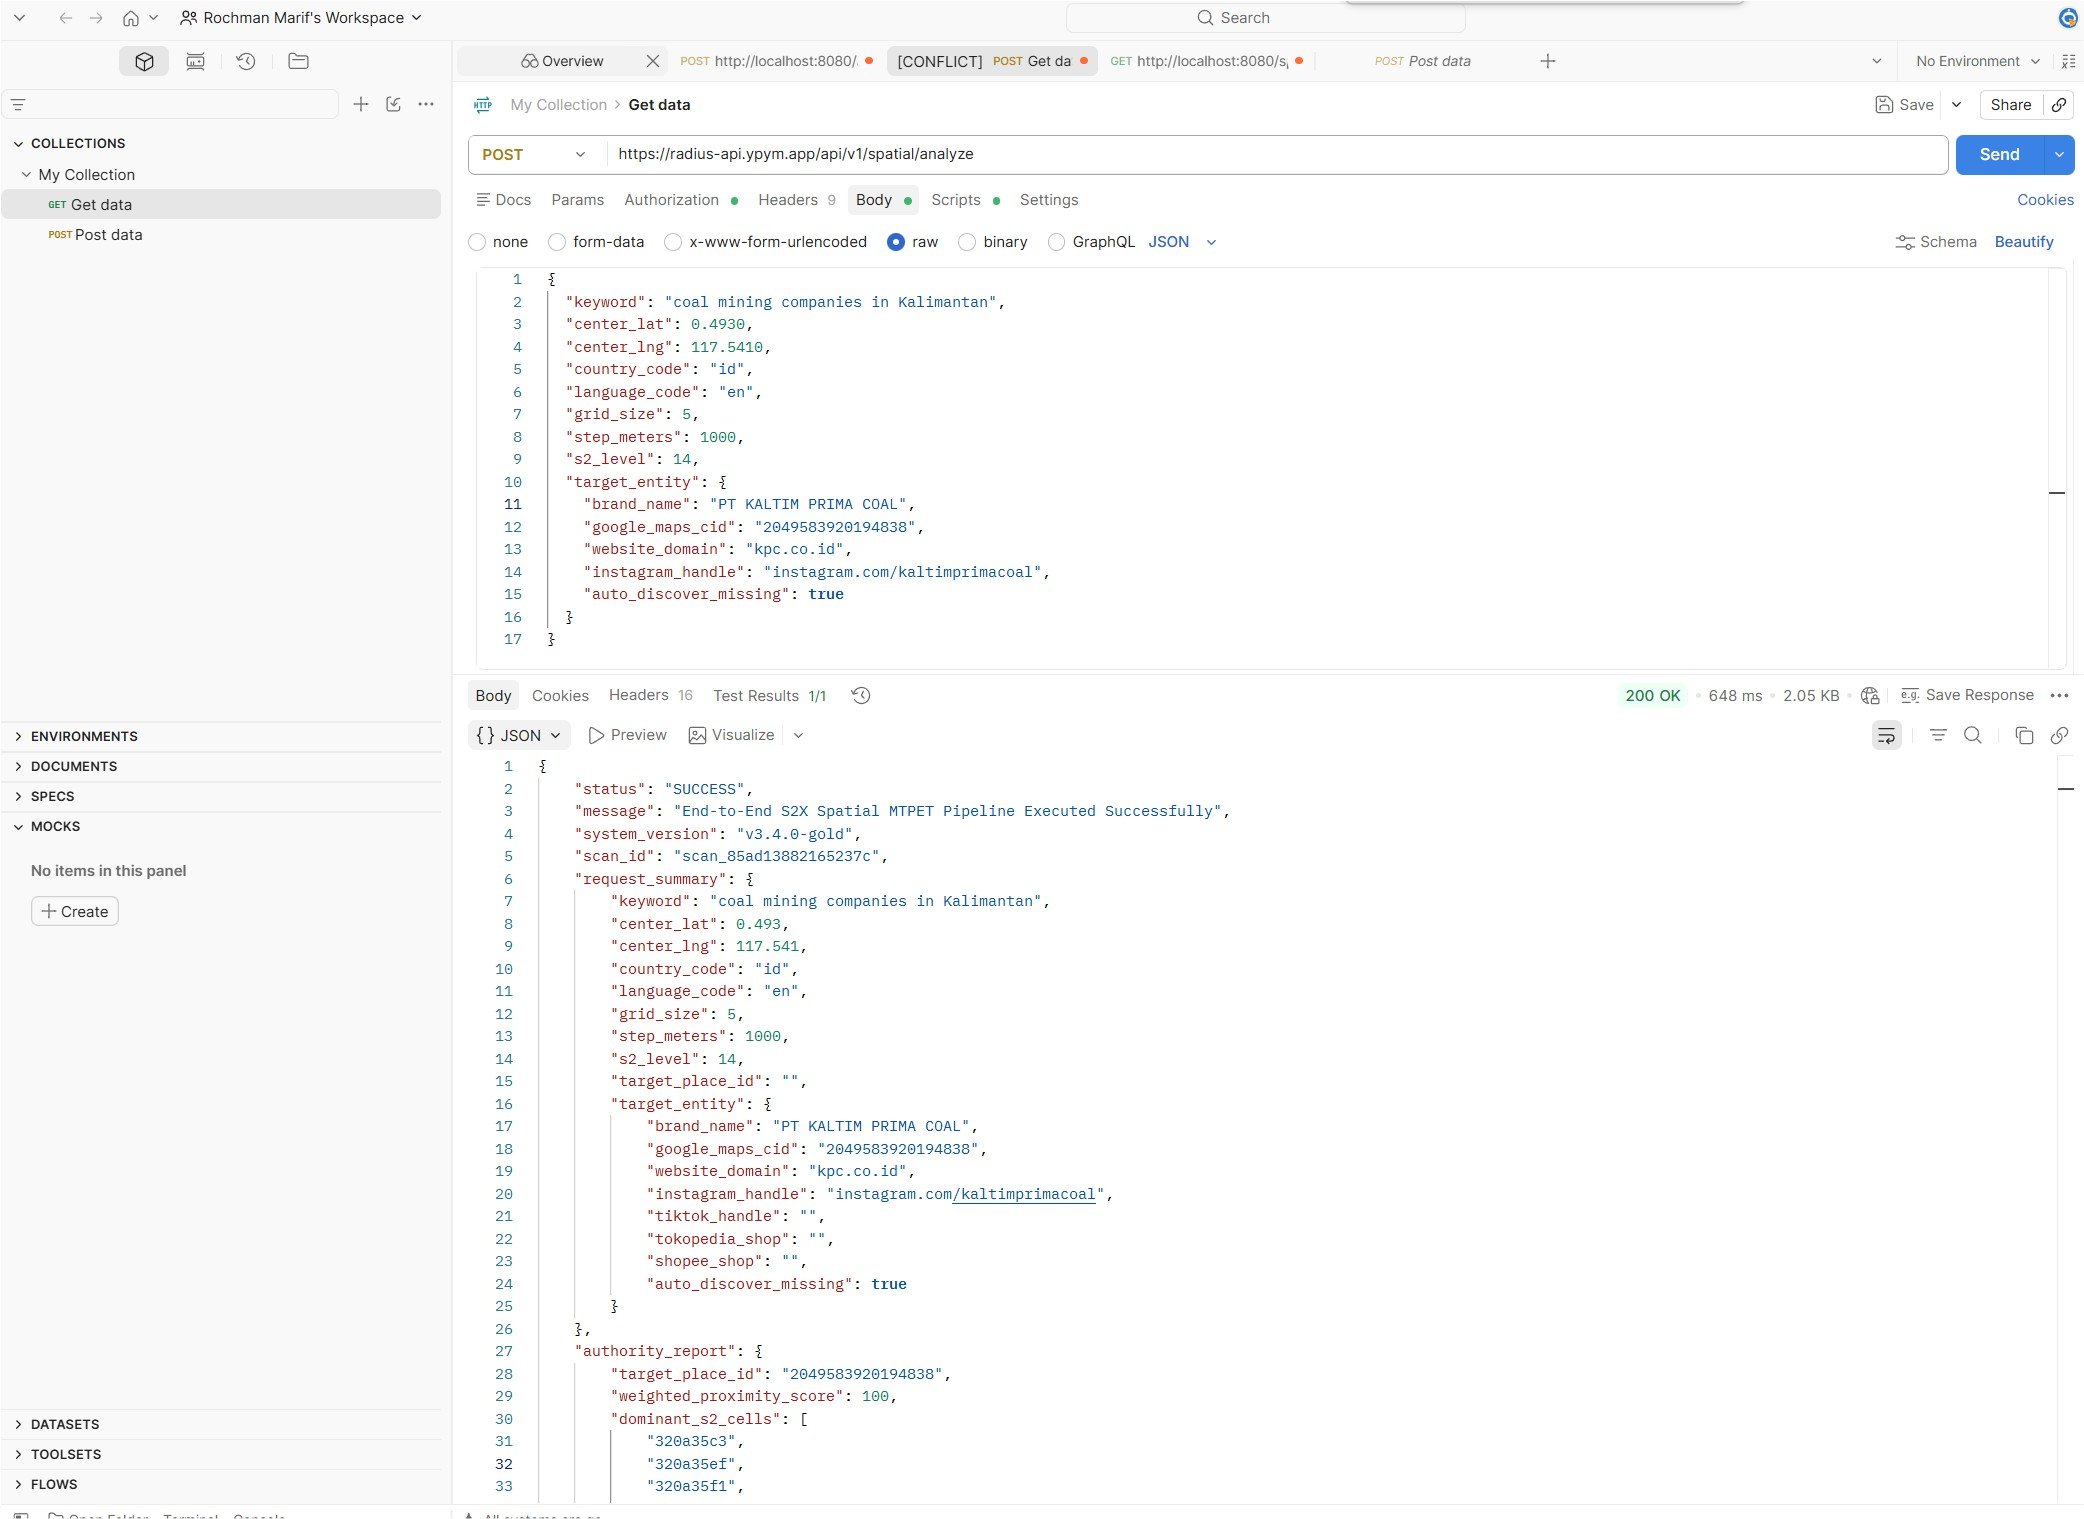Image resolution: width=2084 pixels, height=1519 pixels.
Task: Click the response link icon
Action: click(2059, 735)
